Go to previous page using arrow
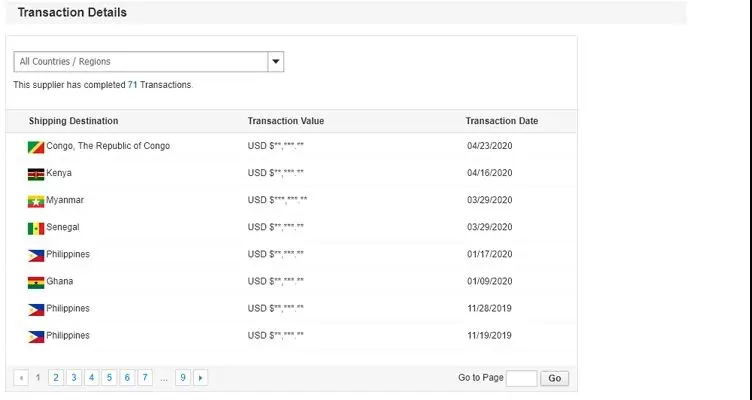Viewport: 752px width, 400px height. pos(21,378)
